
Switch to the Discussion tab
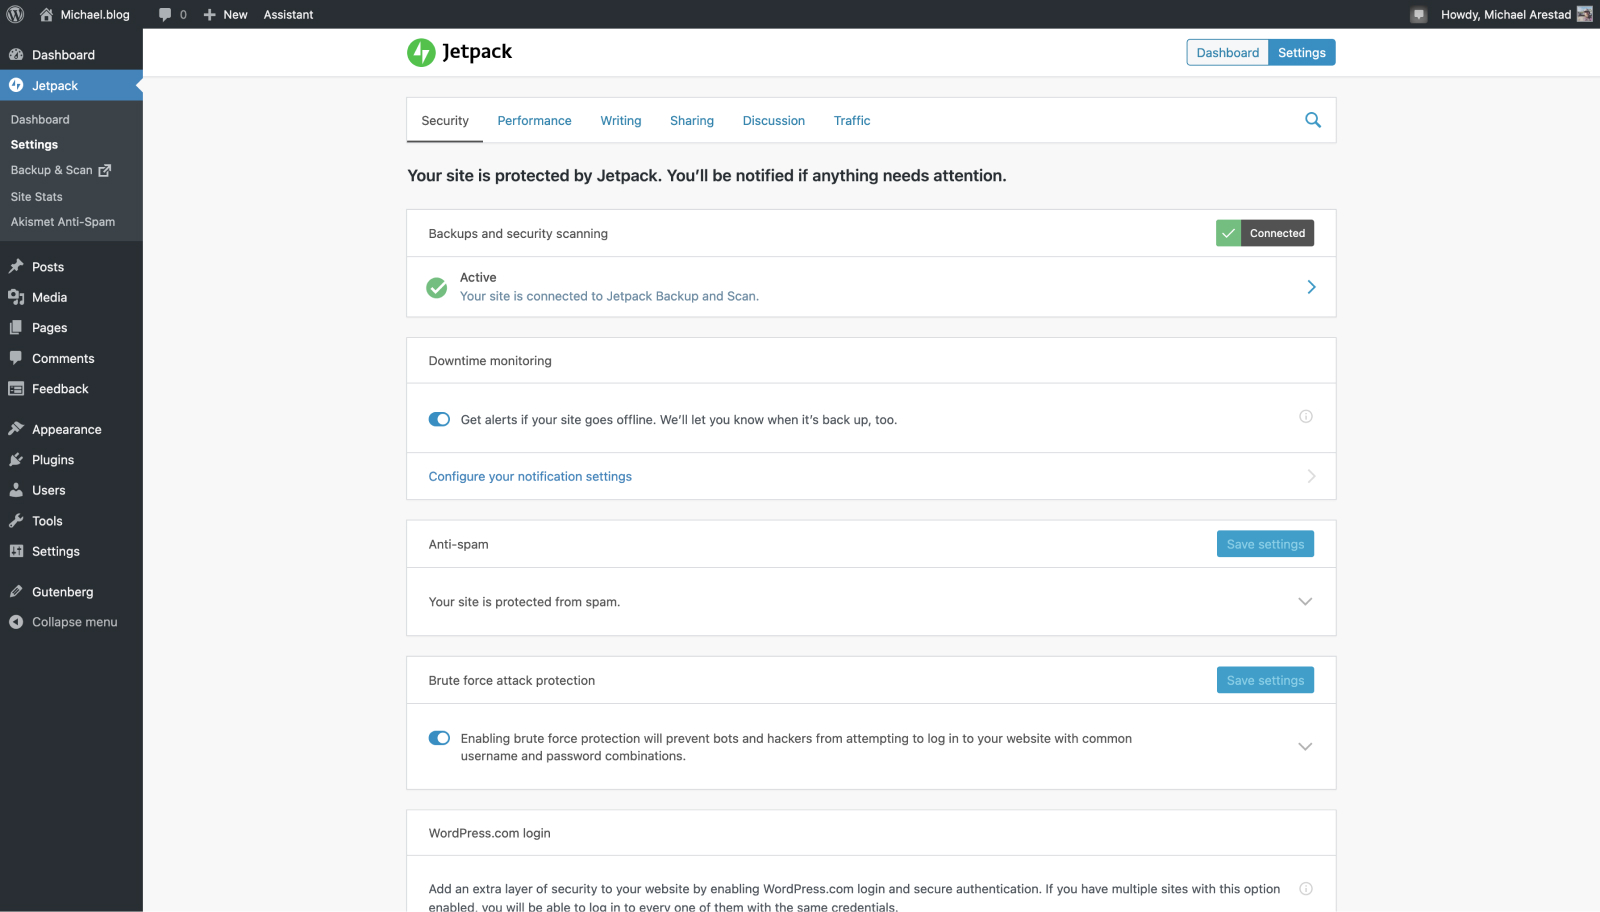774,120
